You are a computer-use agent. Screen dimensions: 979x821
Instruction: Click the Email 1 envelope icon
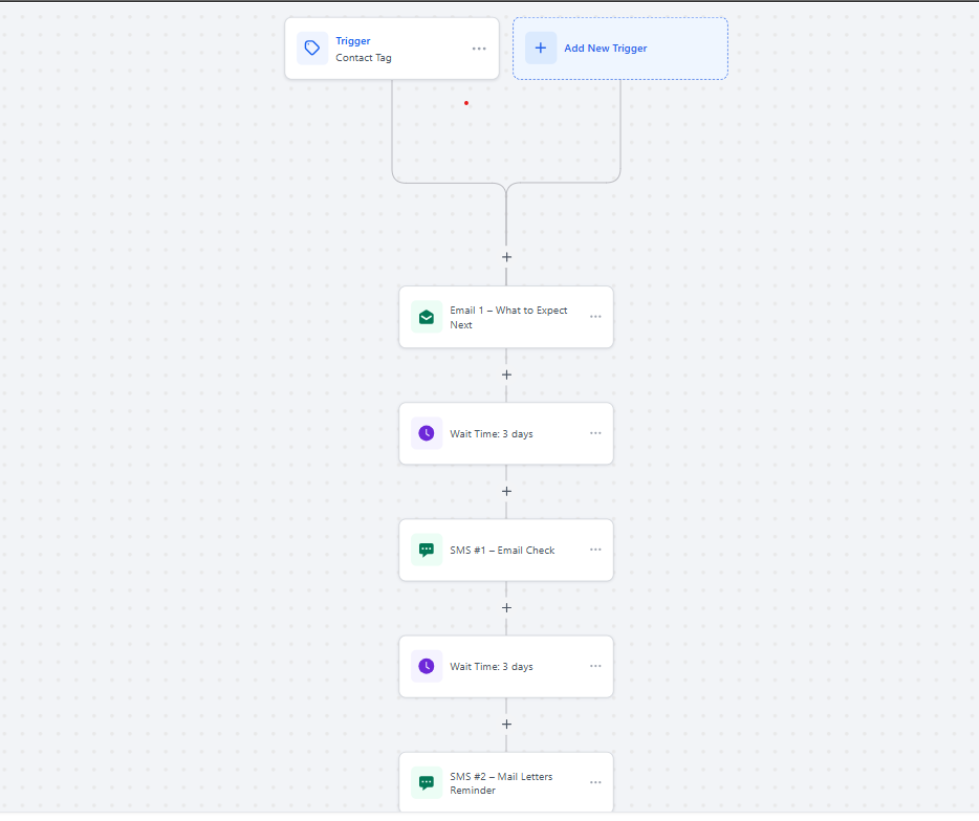426,317
